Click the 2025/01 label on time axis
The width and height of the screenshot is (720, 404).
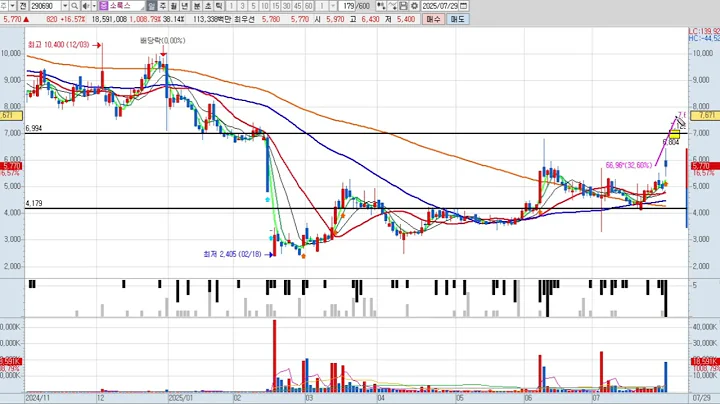[x=180, y=398]
